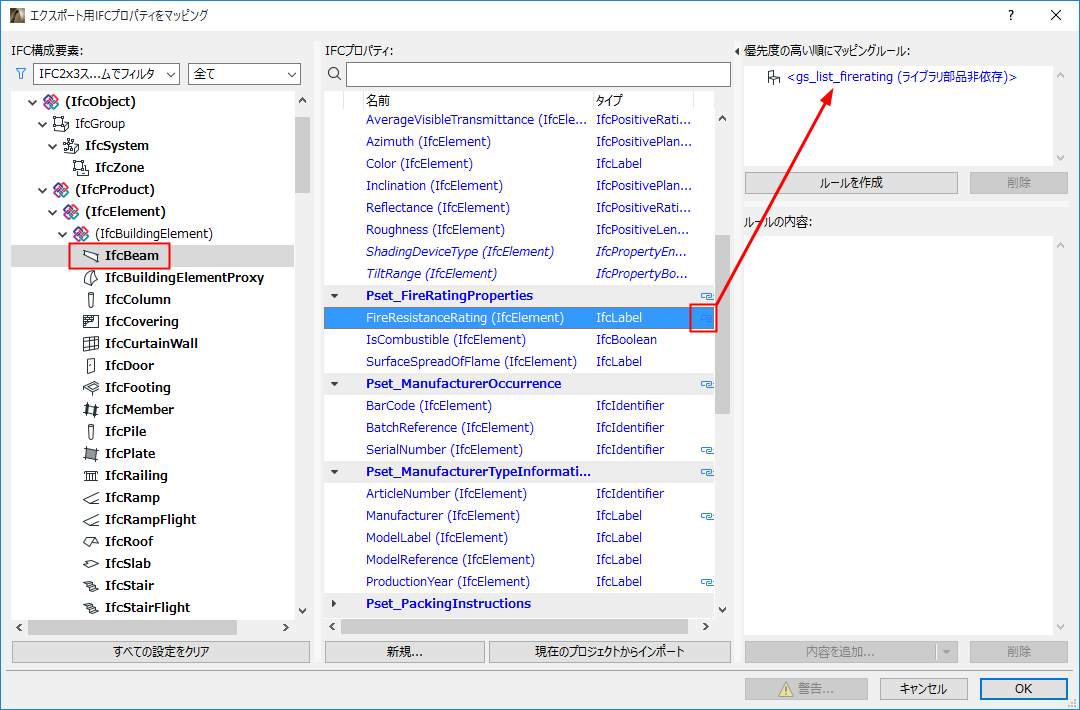Click the IfcStair icon
This screenshot has height=710, width=1080.
click(x=90, y=586)
